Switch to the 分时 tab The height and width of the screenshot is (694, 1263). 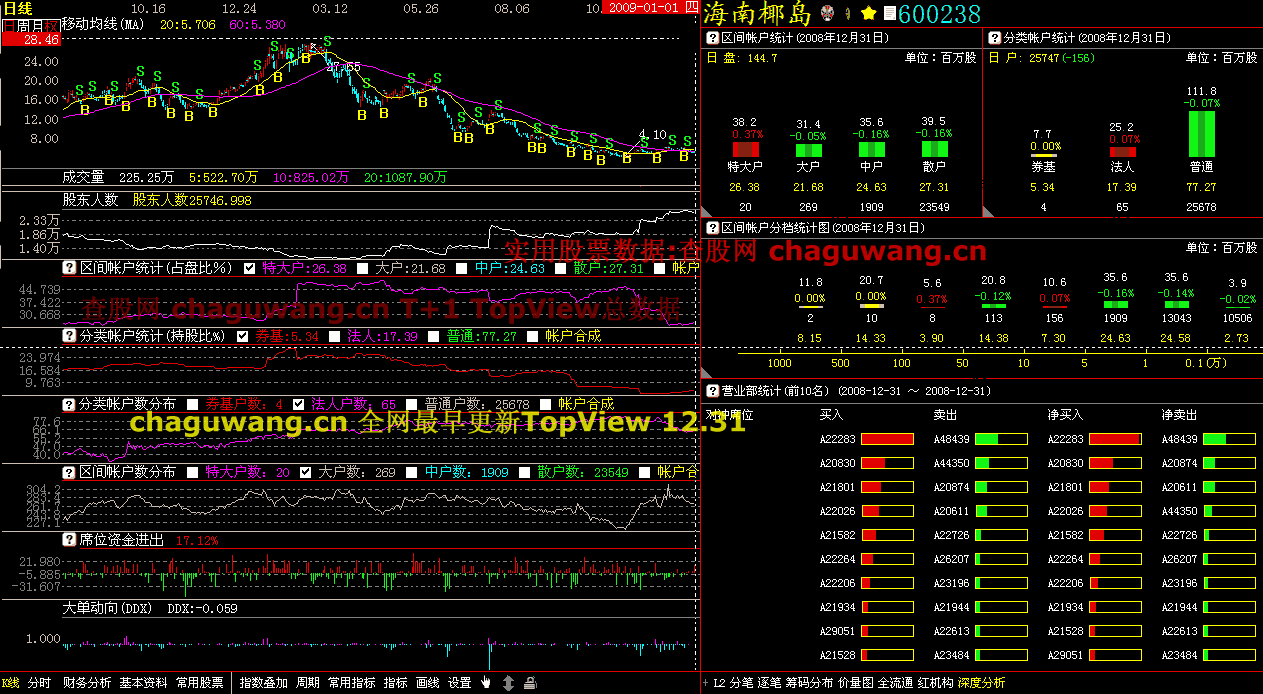(x=39, y=683)
